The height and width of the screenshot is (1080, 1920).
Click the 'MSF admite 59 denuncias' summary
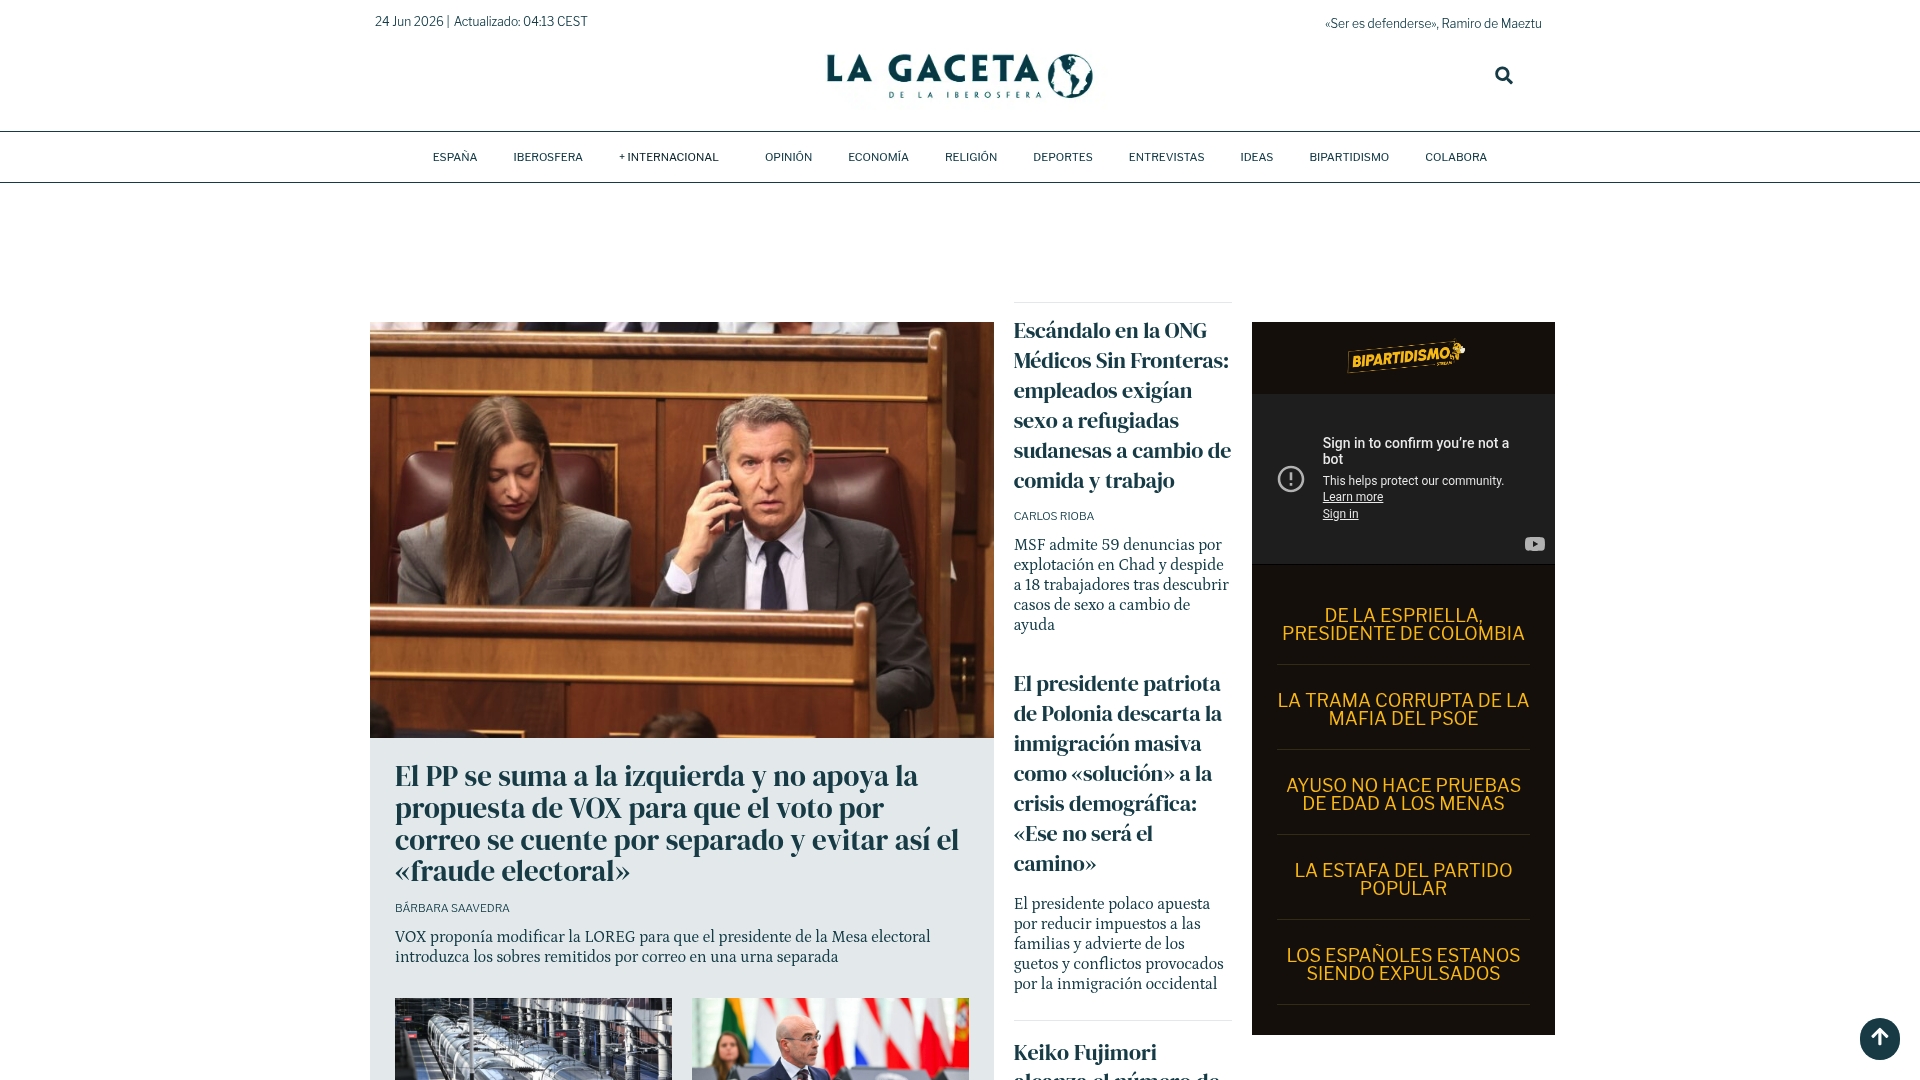1121,584
